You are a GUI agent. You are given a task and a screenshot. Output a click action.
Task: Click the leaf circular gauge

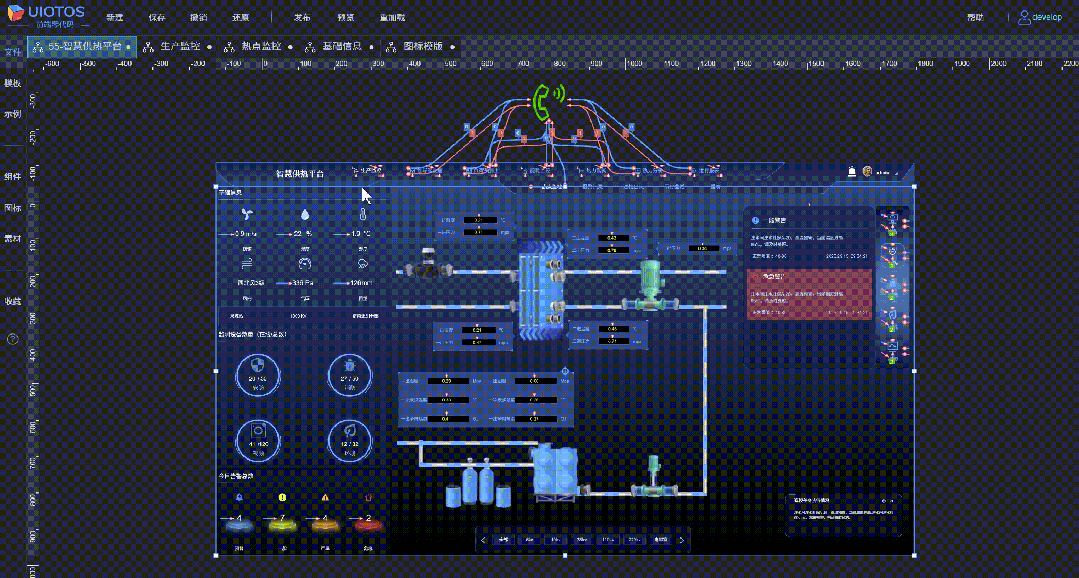349,440
